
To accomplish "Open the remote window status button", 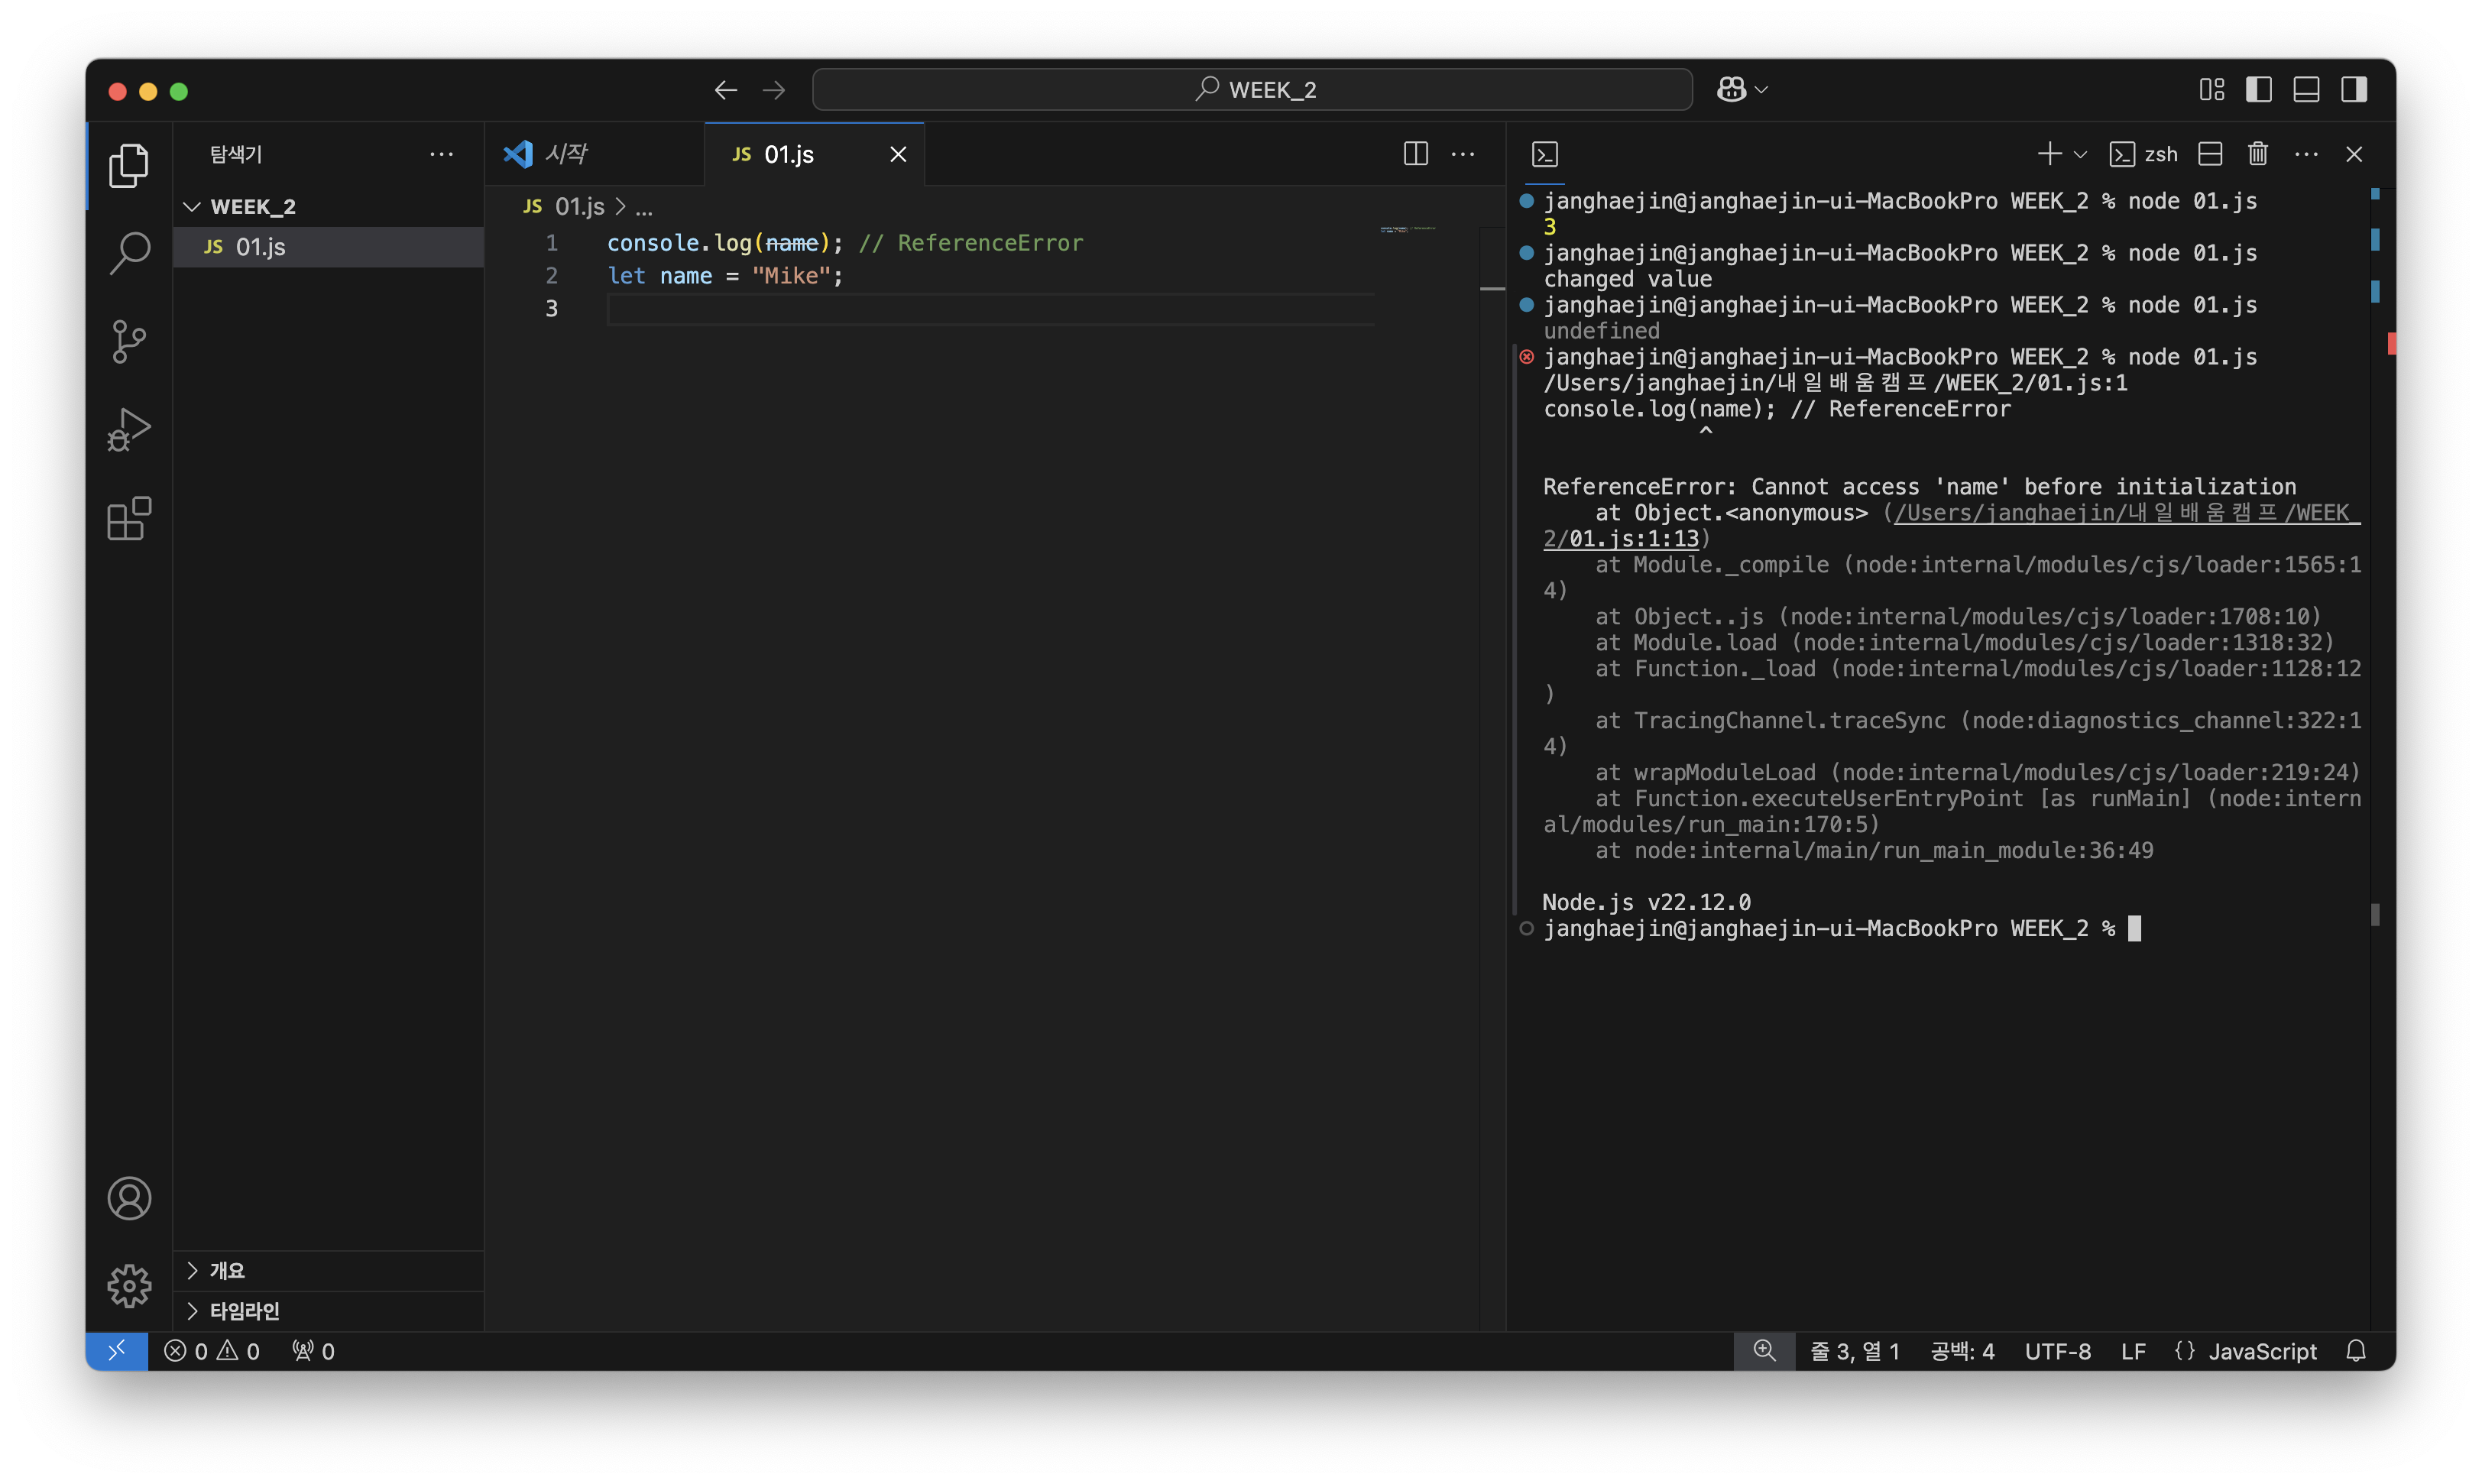I will (117, 1351).
